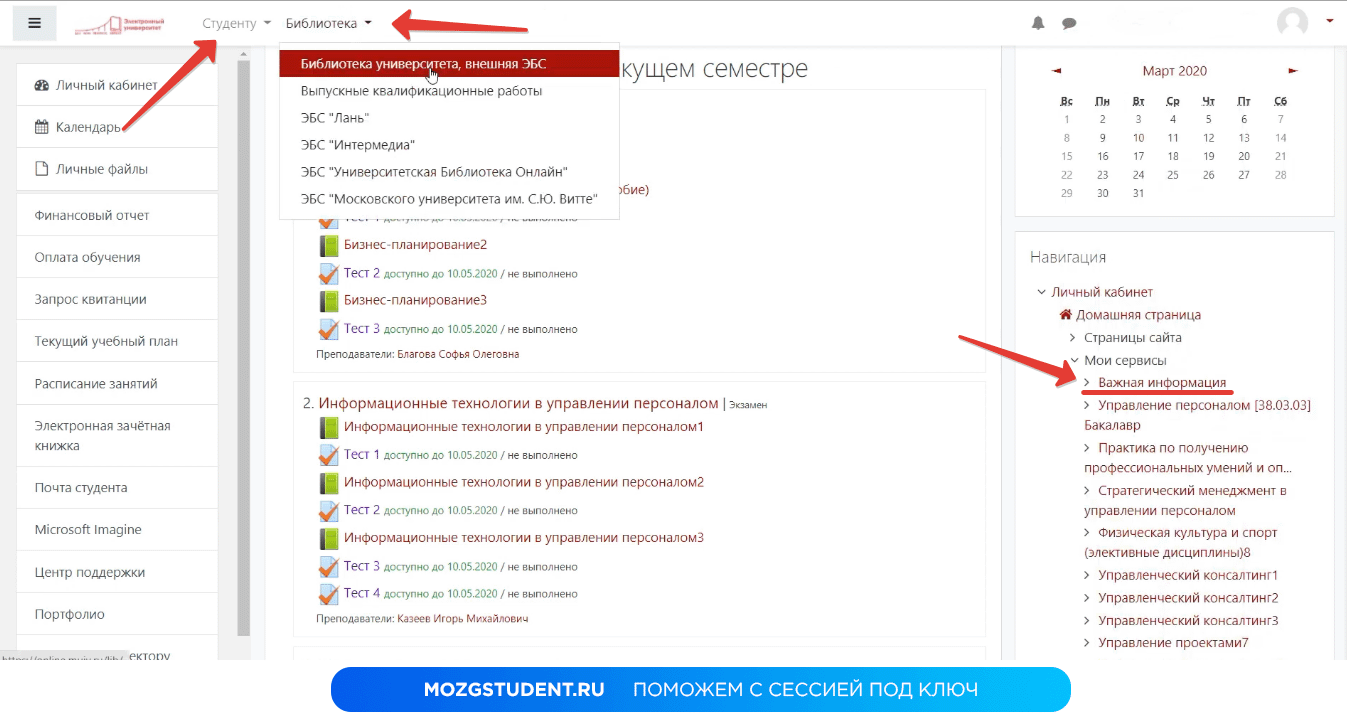Select day 10 in March calendar
Image resolution: width=1347 pixels, height=720 pixels.
coord(1138,138)
